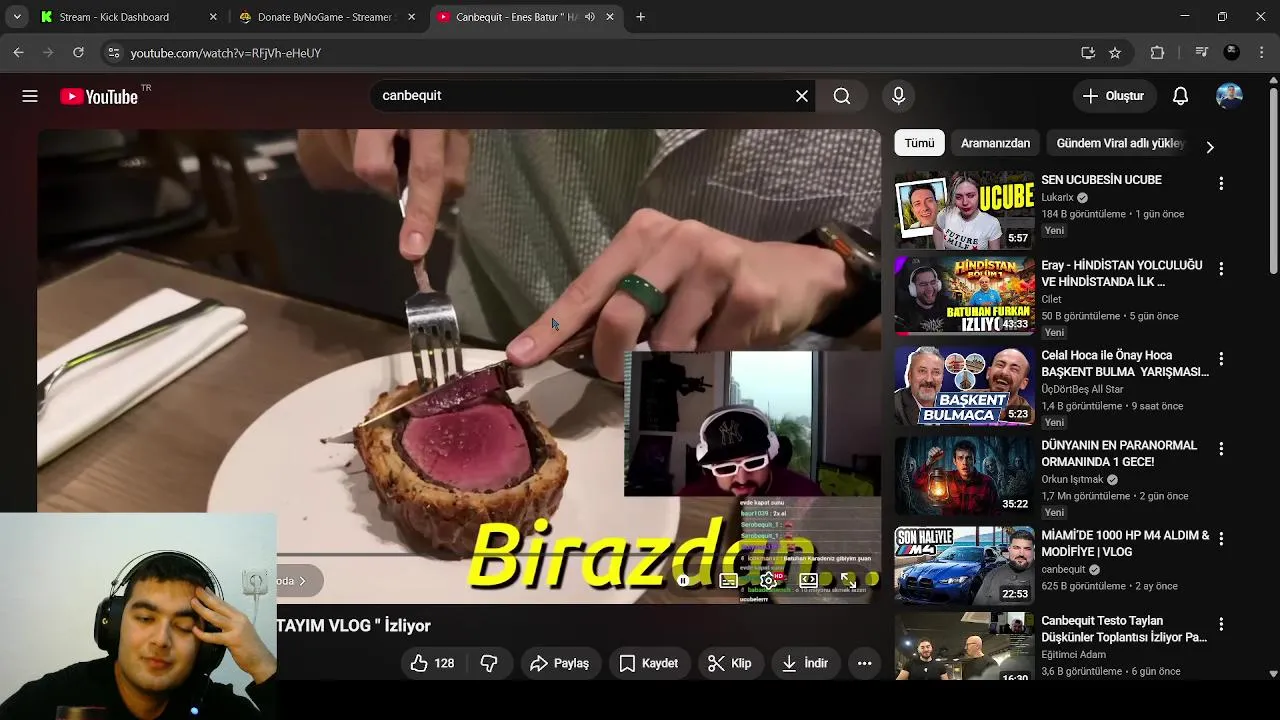Open options for SEN UCUBESİN UCUBE video
The height and width of the screenshot is (720, 1280).
tap(1220, 184)
